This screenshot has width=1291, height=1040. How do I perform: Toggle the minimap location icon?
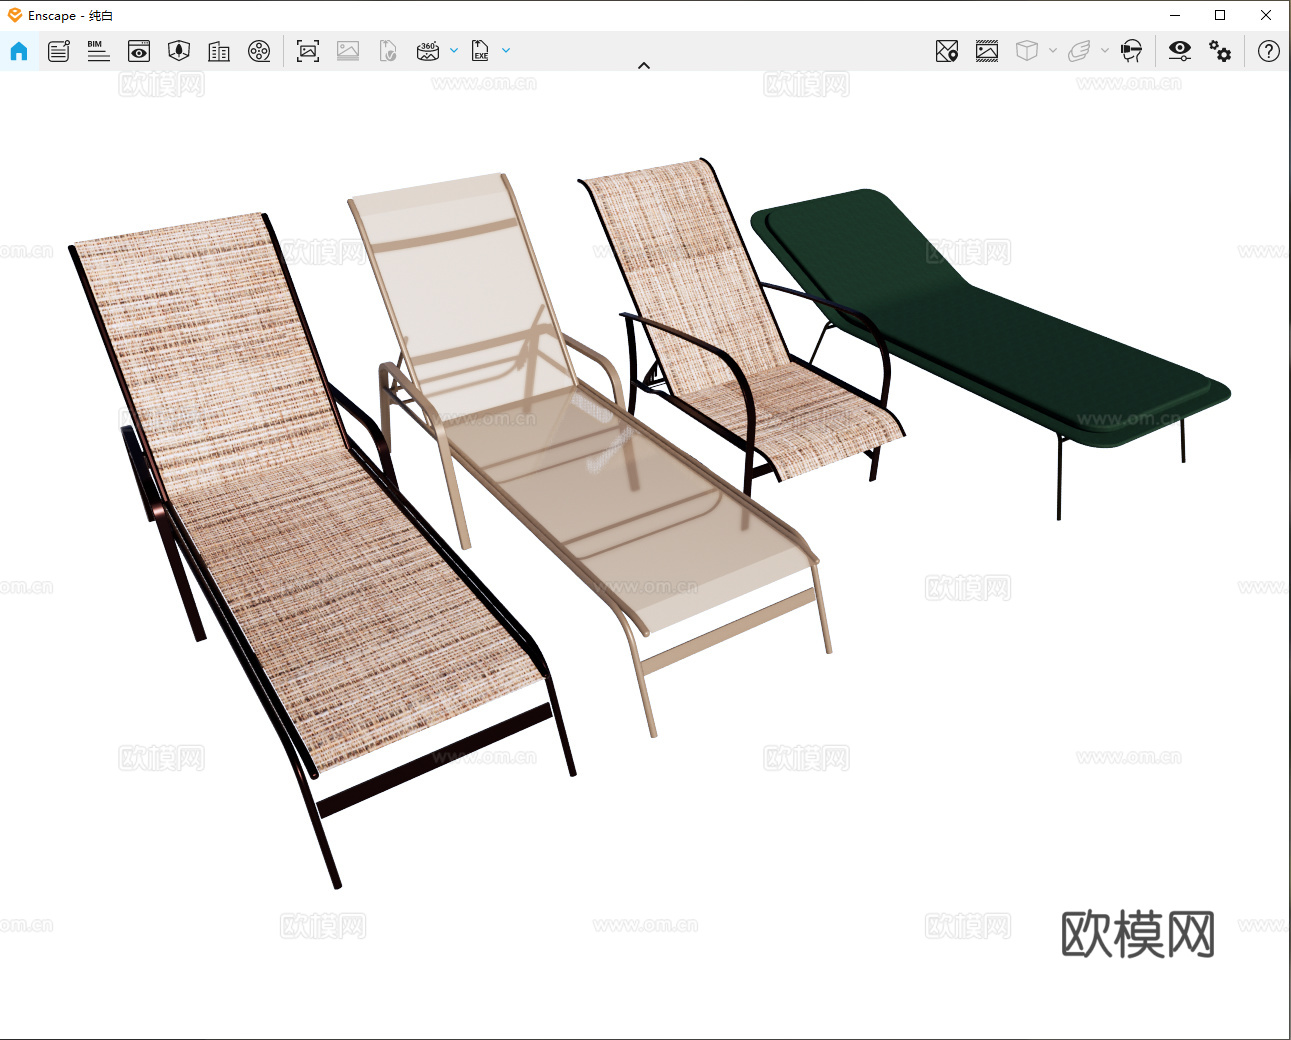[x=947, y=51]
